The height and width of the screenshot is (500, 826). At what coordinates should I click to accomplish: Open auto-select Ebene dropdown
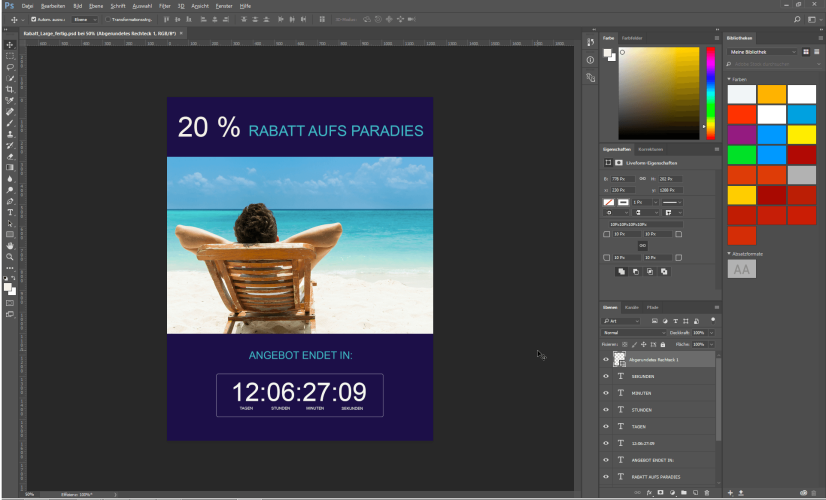85,19
